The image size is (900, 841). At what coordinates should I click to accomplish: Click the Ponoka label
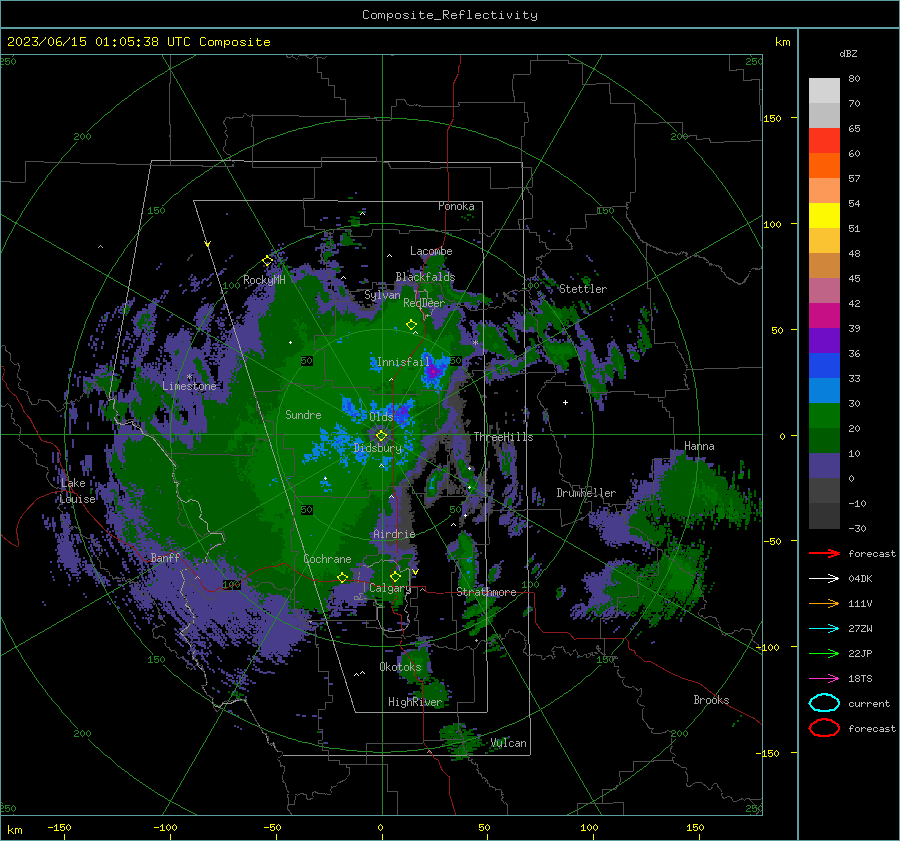456,206
